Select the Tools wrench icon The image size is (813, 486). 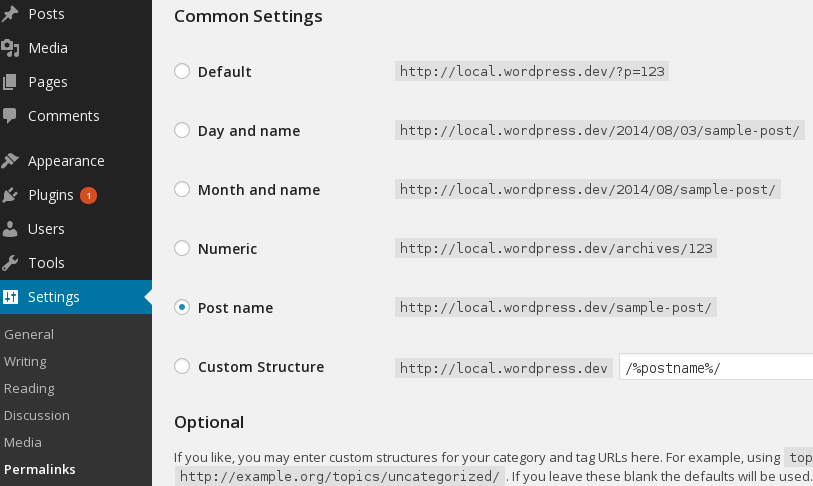point(10,263)
